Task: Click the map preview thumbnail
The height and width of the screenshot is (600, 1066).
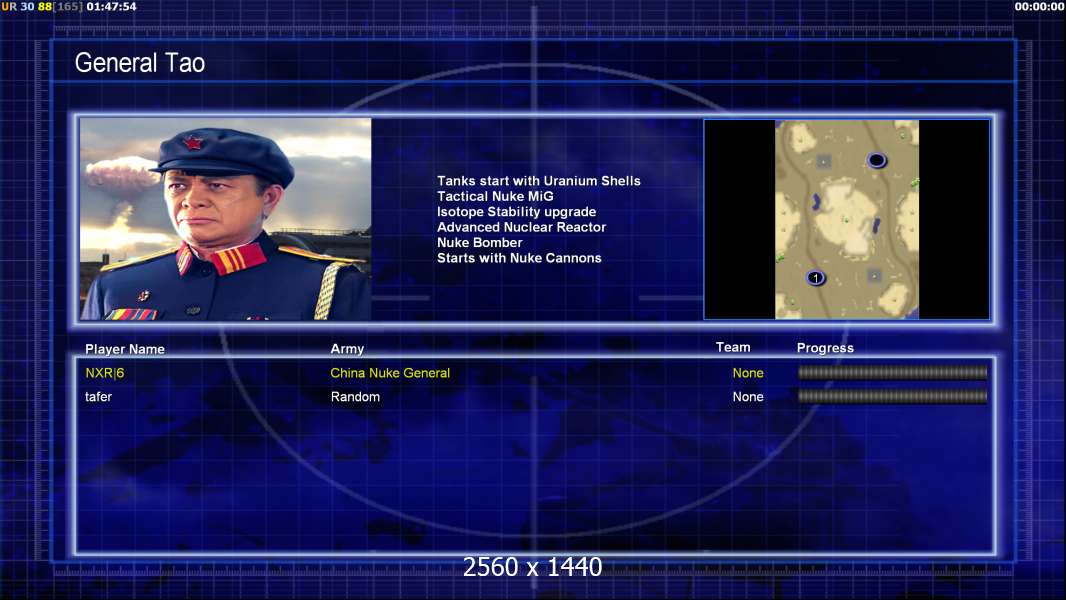Action: (846, 219)
